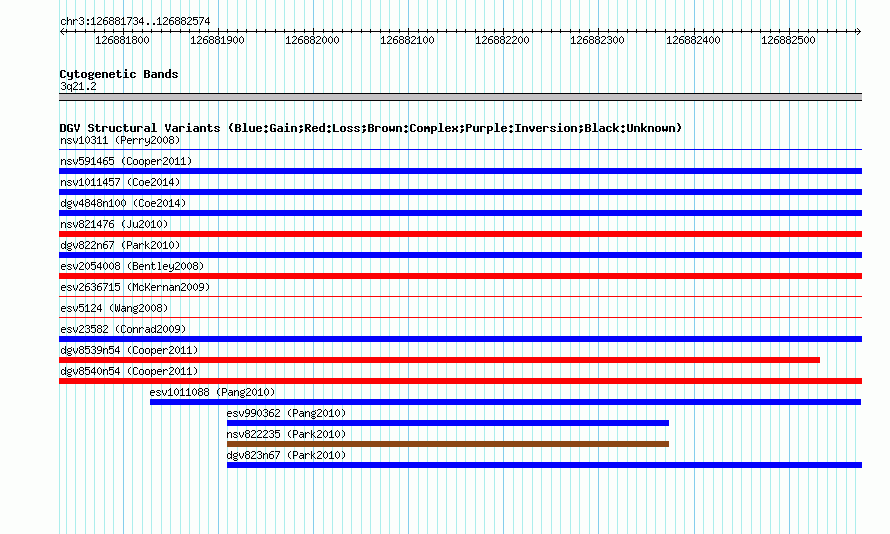The width and height of the screenshot is (890, 534).
Task: Click ruler position 126882500
Action: [788, 40]
